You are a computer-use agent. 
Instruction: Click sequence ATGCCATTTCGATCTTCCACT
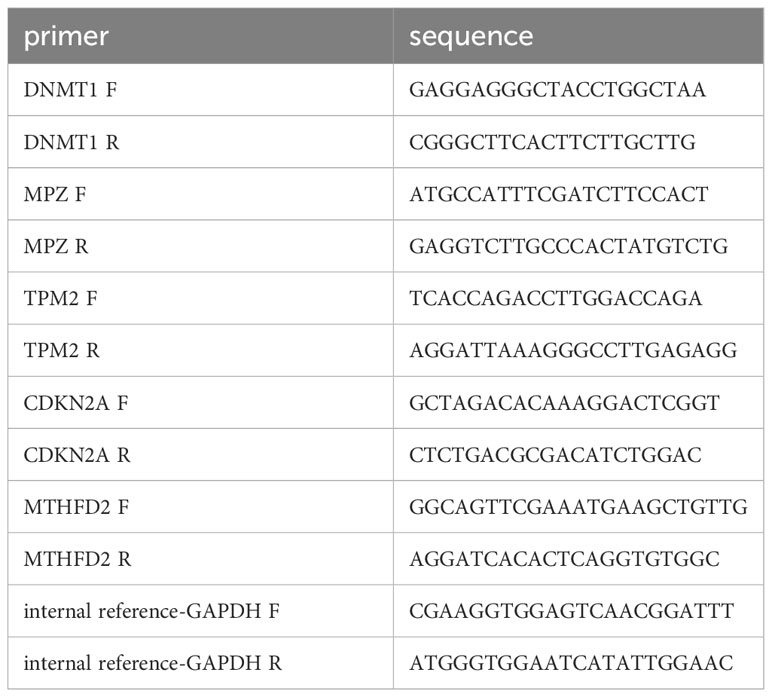(559, 194)
